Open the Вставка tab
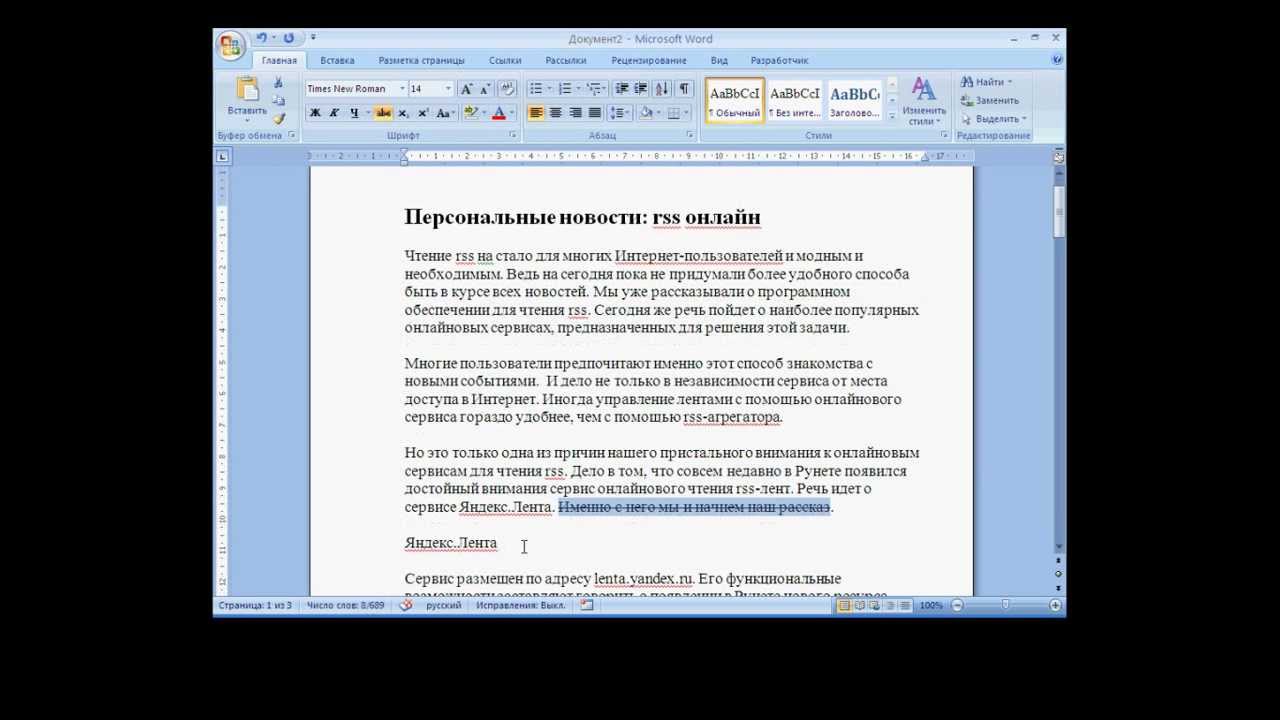The width and height of the screenshot is (1280, 720). pos(337,60)
